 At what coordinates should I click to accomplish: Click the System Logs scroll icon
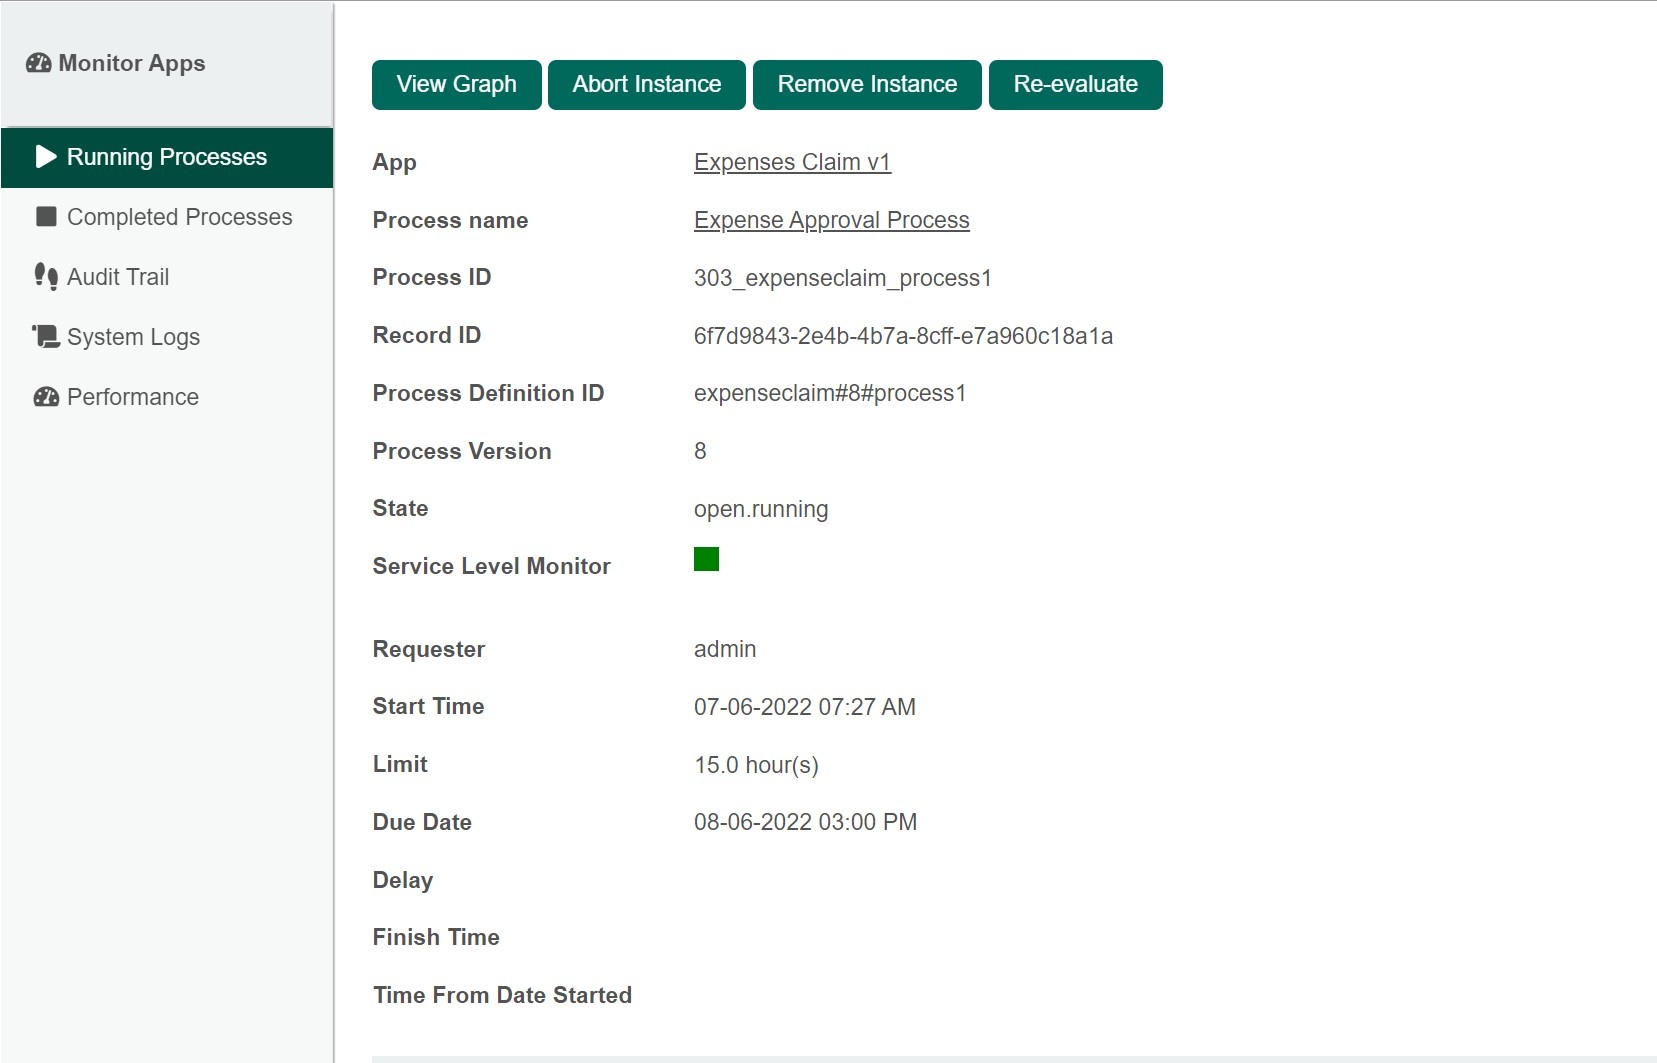click(x=46, y=336)
